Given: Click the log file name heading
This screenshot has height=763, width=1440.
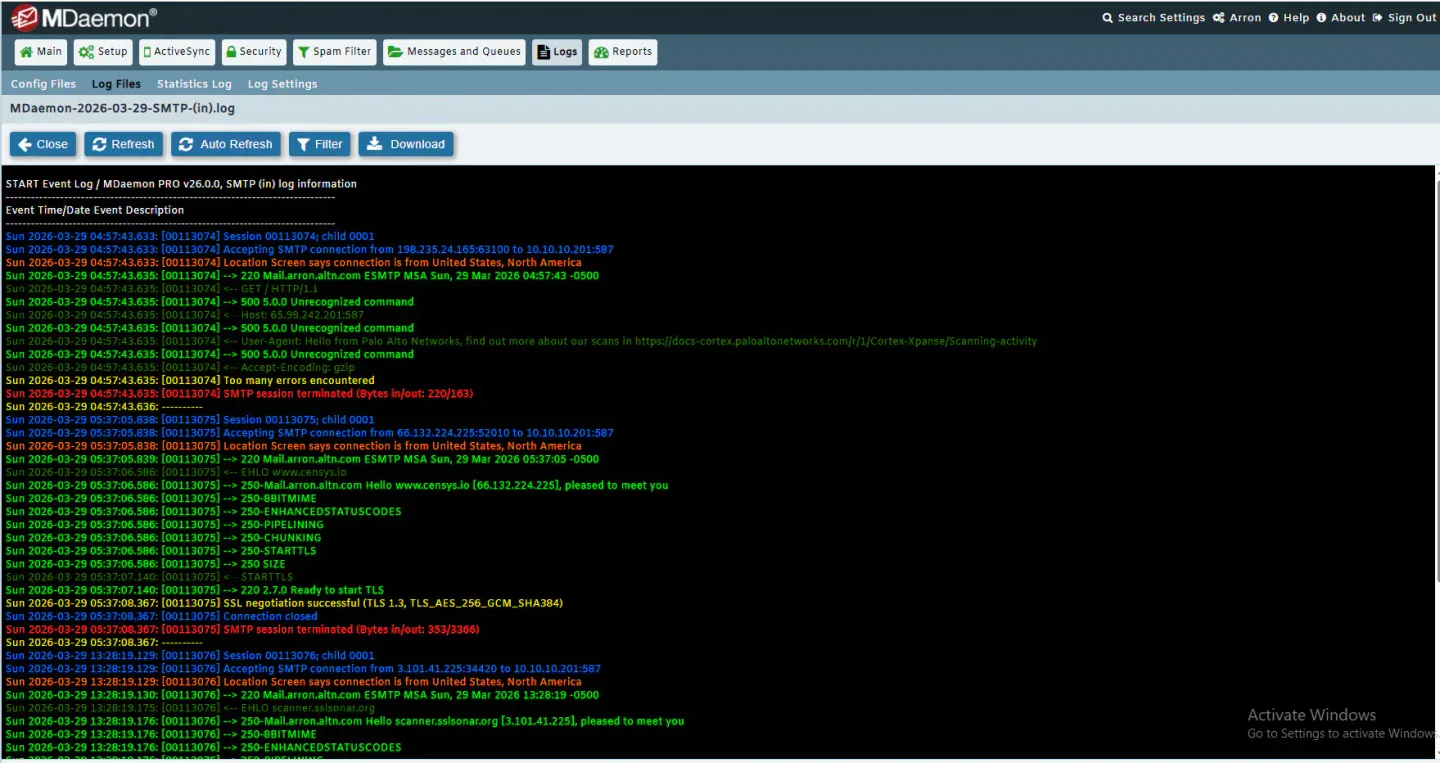Looking at the screenshot, I should pos(122,108).
